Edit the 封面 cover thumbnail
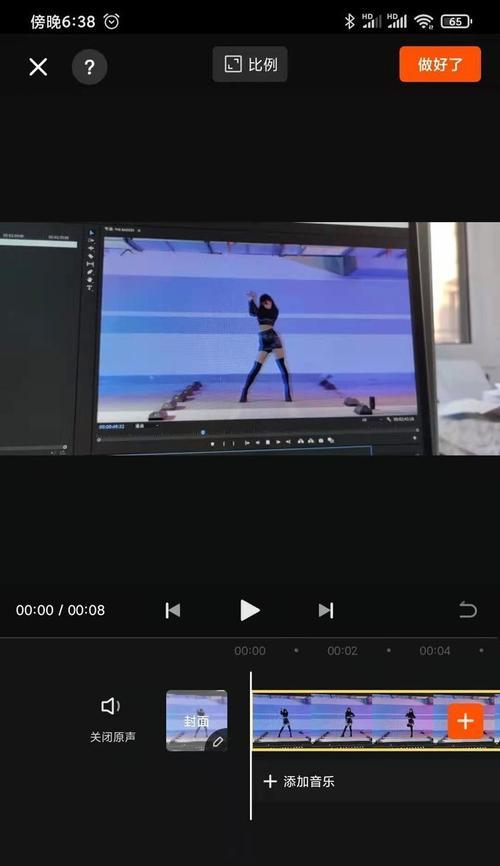The height and width of the screenshot is (866, 500). click(197, 720)
